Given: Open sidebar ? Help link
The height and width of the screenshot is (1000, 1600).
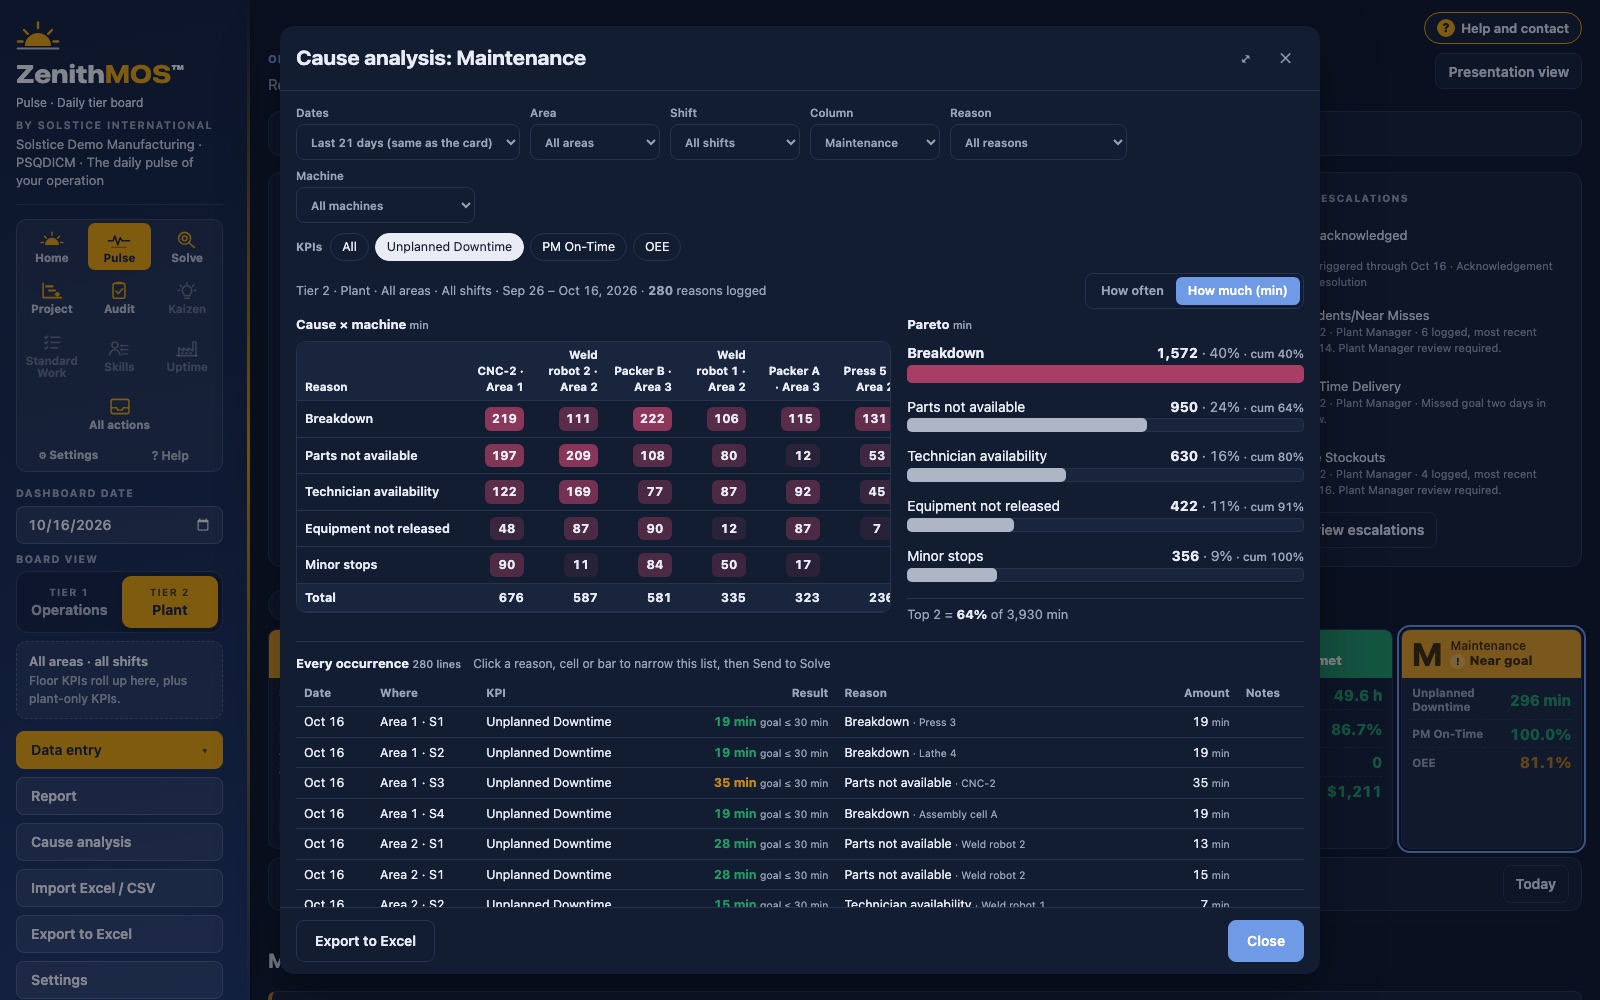Looking at the screenshot, I should click(170, 455).
